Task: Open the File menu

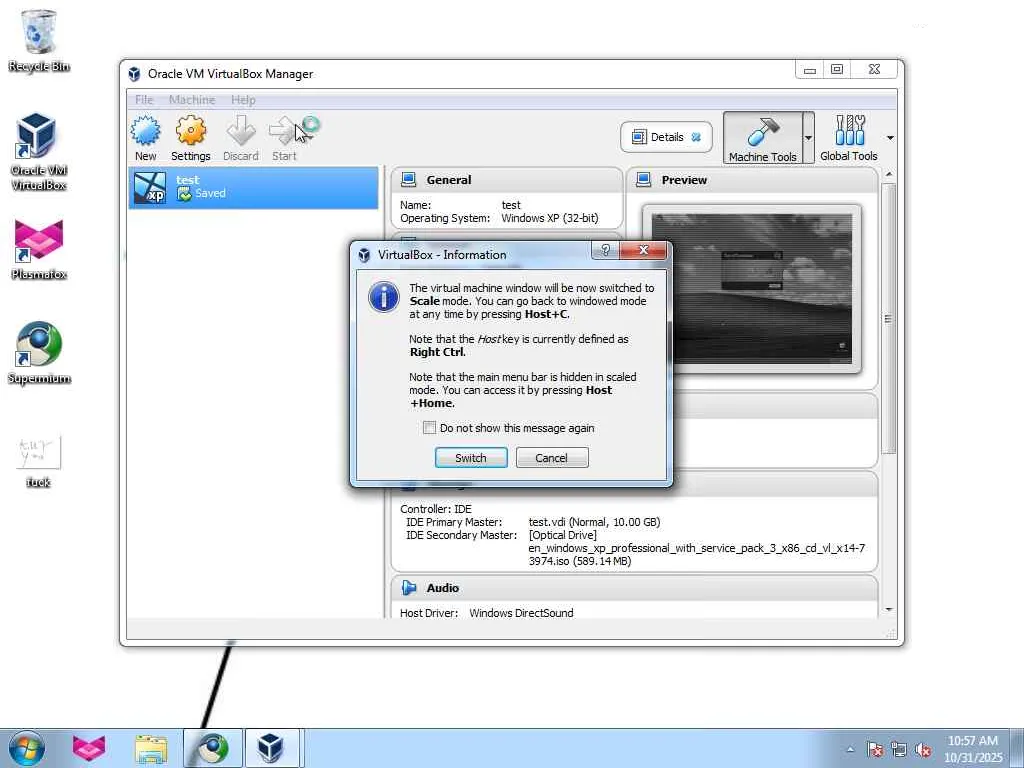Action: click(x=144, y=100)
